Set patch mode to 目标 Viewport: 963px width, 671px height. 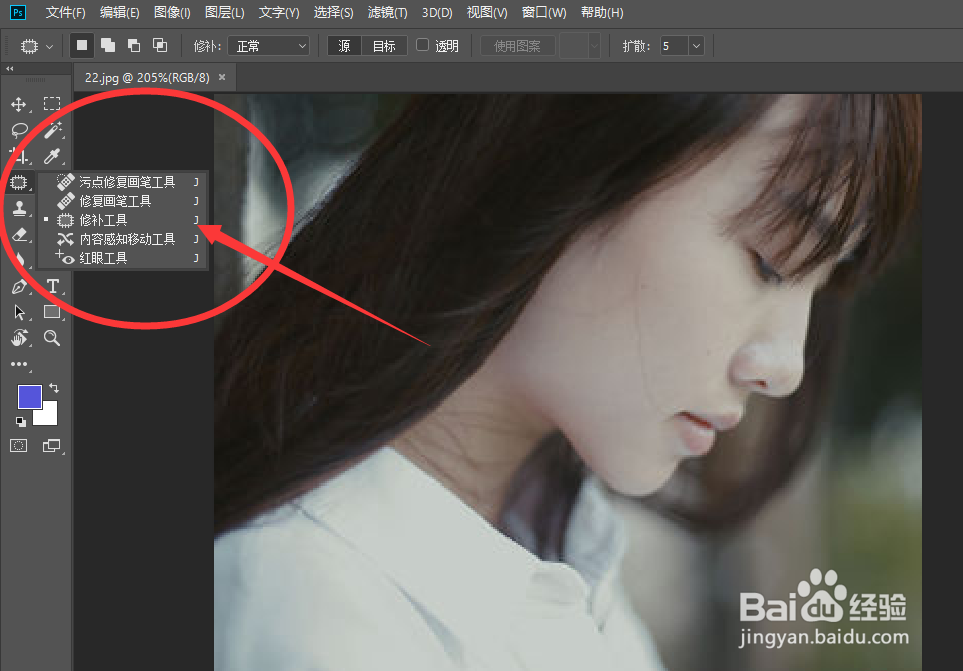pyautogui.click(x=384, y=46)
